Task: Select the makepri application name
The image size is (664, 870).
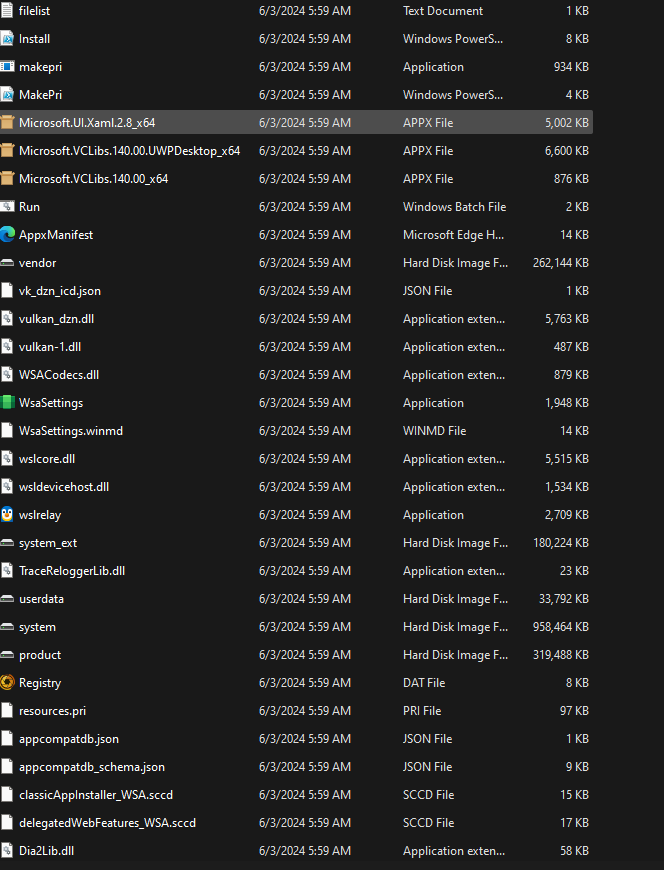Action: point(40,67)
